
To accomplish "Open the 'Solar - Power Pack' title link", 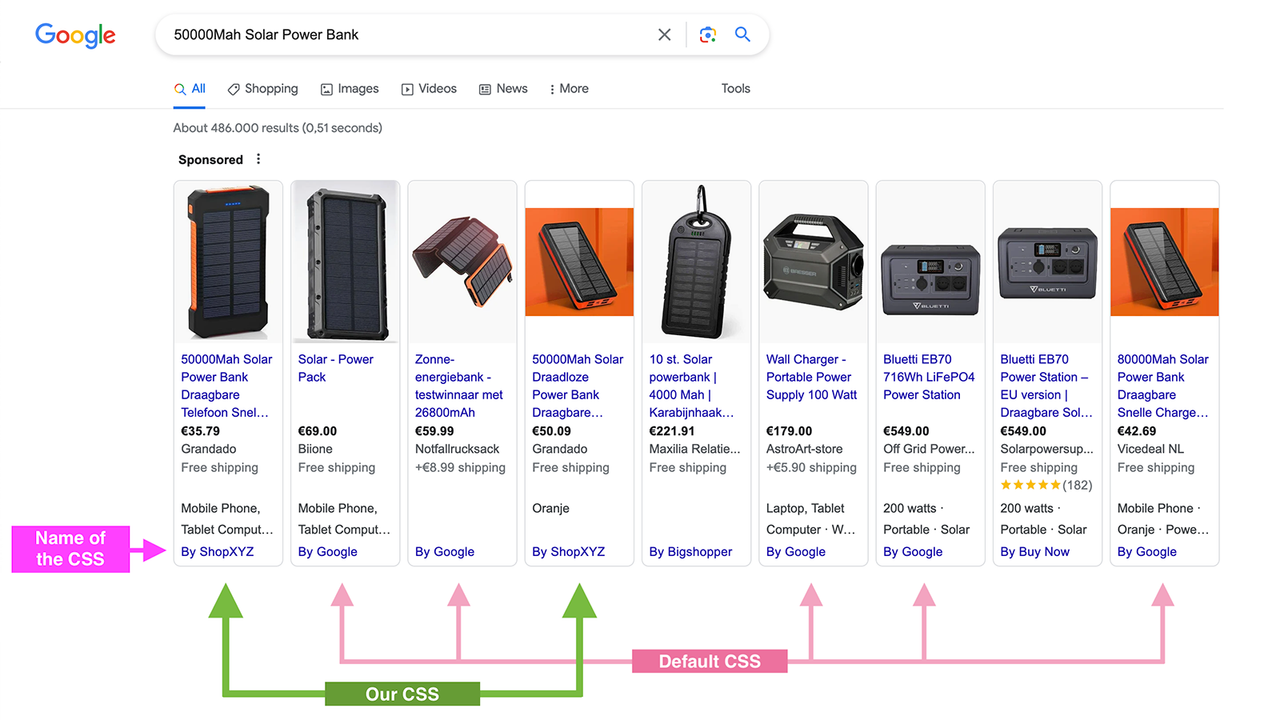I will [x=336, y=368].
